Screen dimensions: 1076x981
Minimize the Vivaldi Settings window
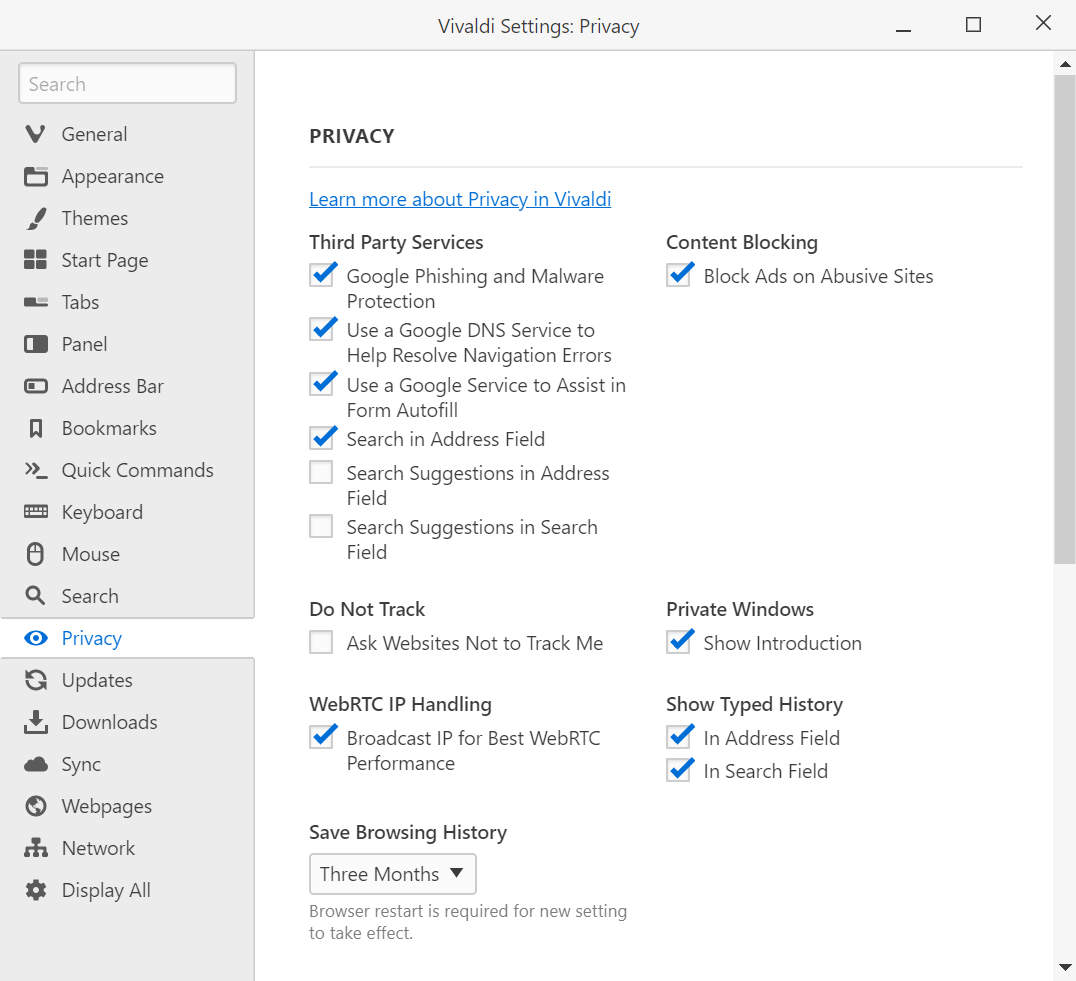point(904,31)
